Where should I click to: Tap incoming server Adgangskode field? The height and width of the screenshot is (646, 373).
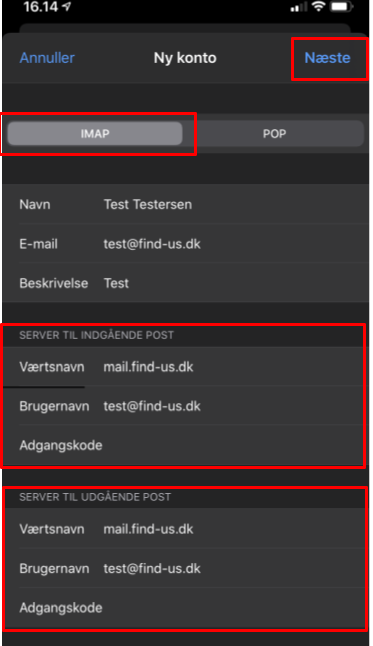click(x=184, y=445)
